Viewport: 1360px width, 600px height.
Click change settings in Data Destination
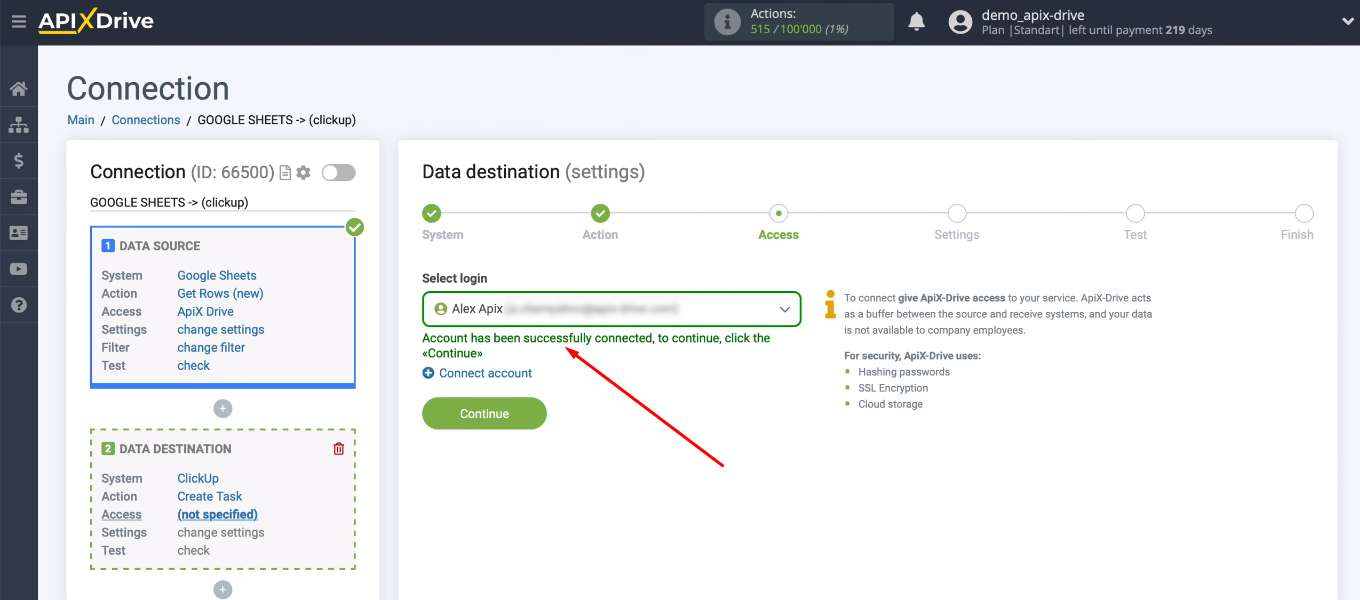[x=221, y=533]
